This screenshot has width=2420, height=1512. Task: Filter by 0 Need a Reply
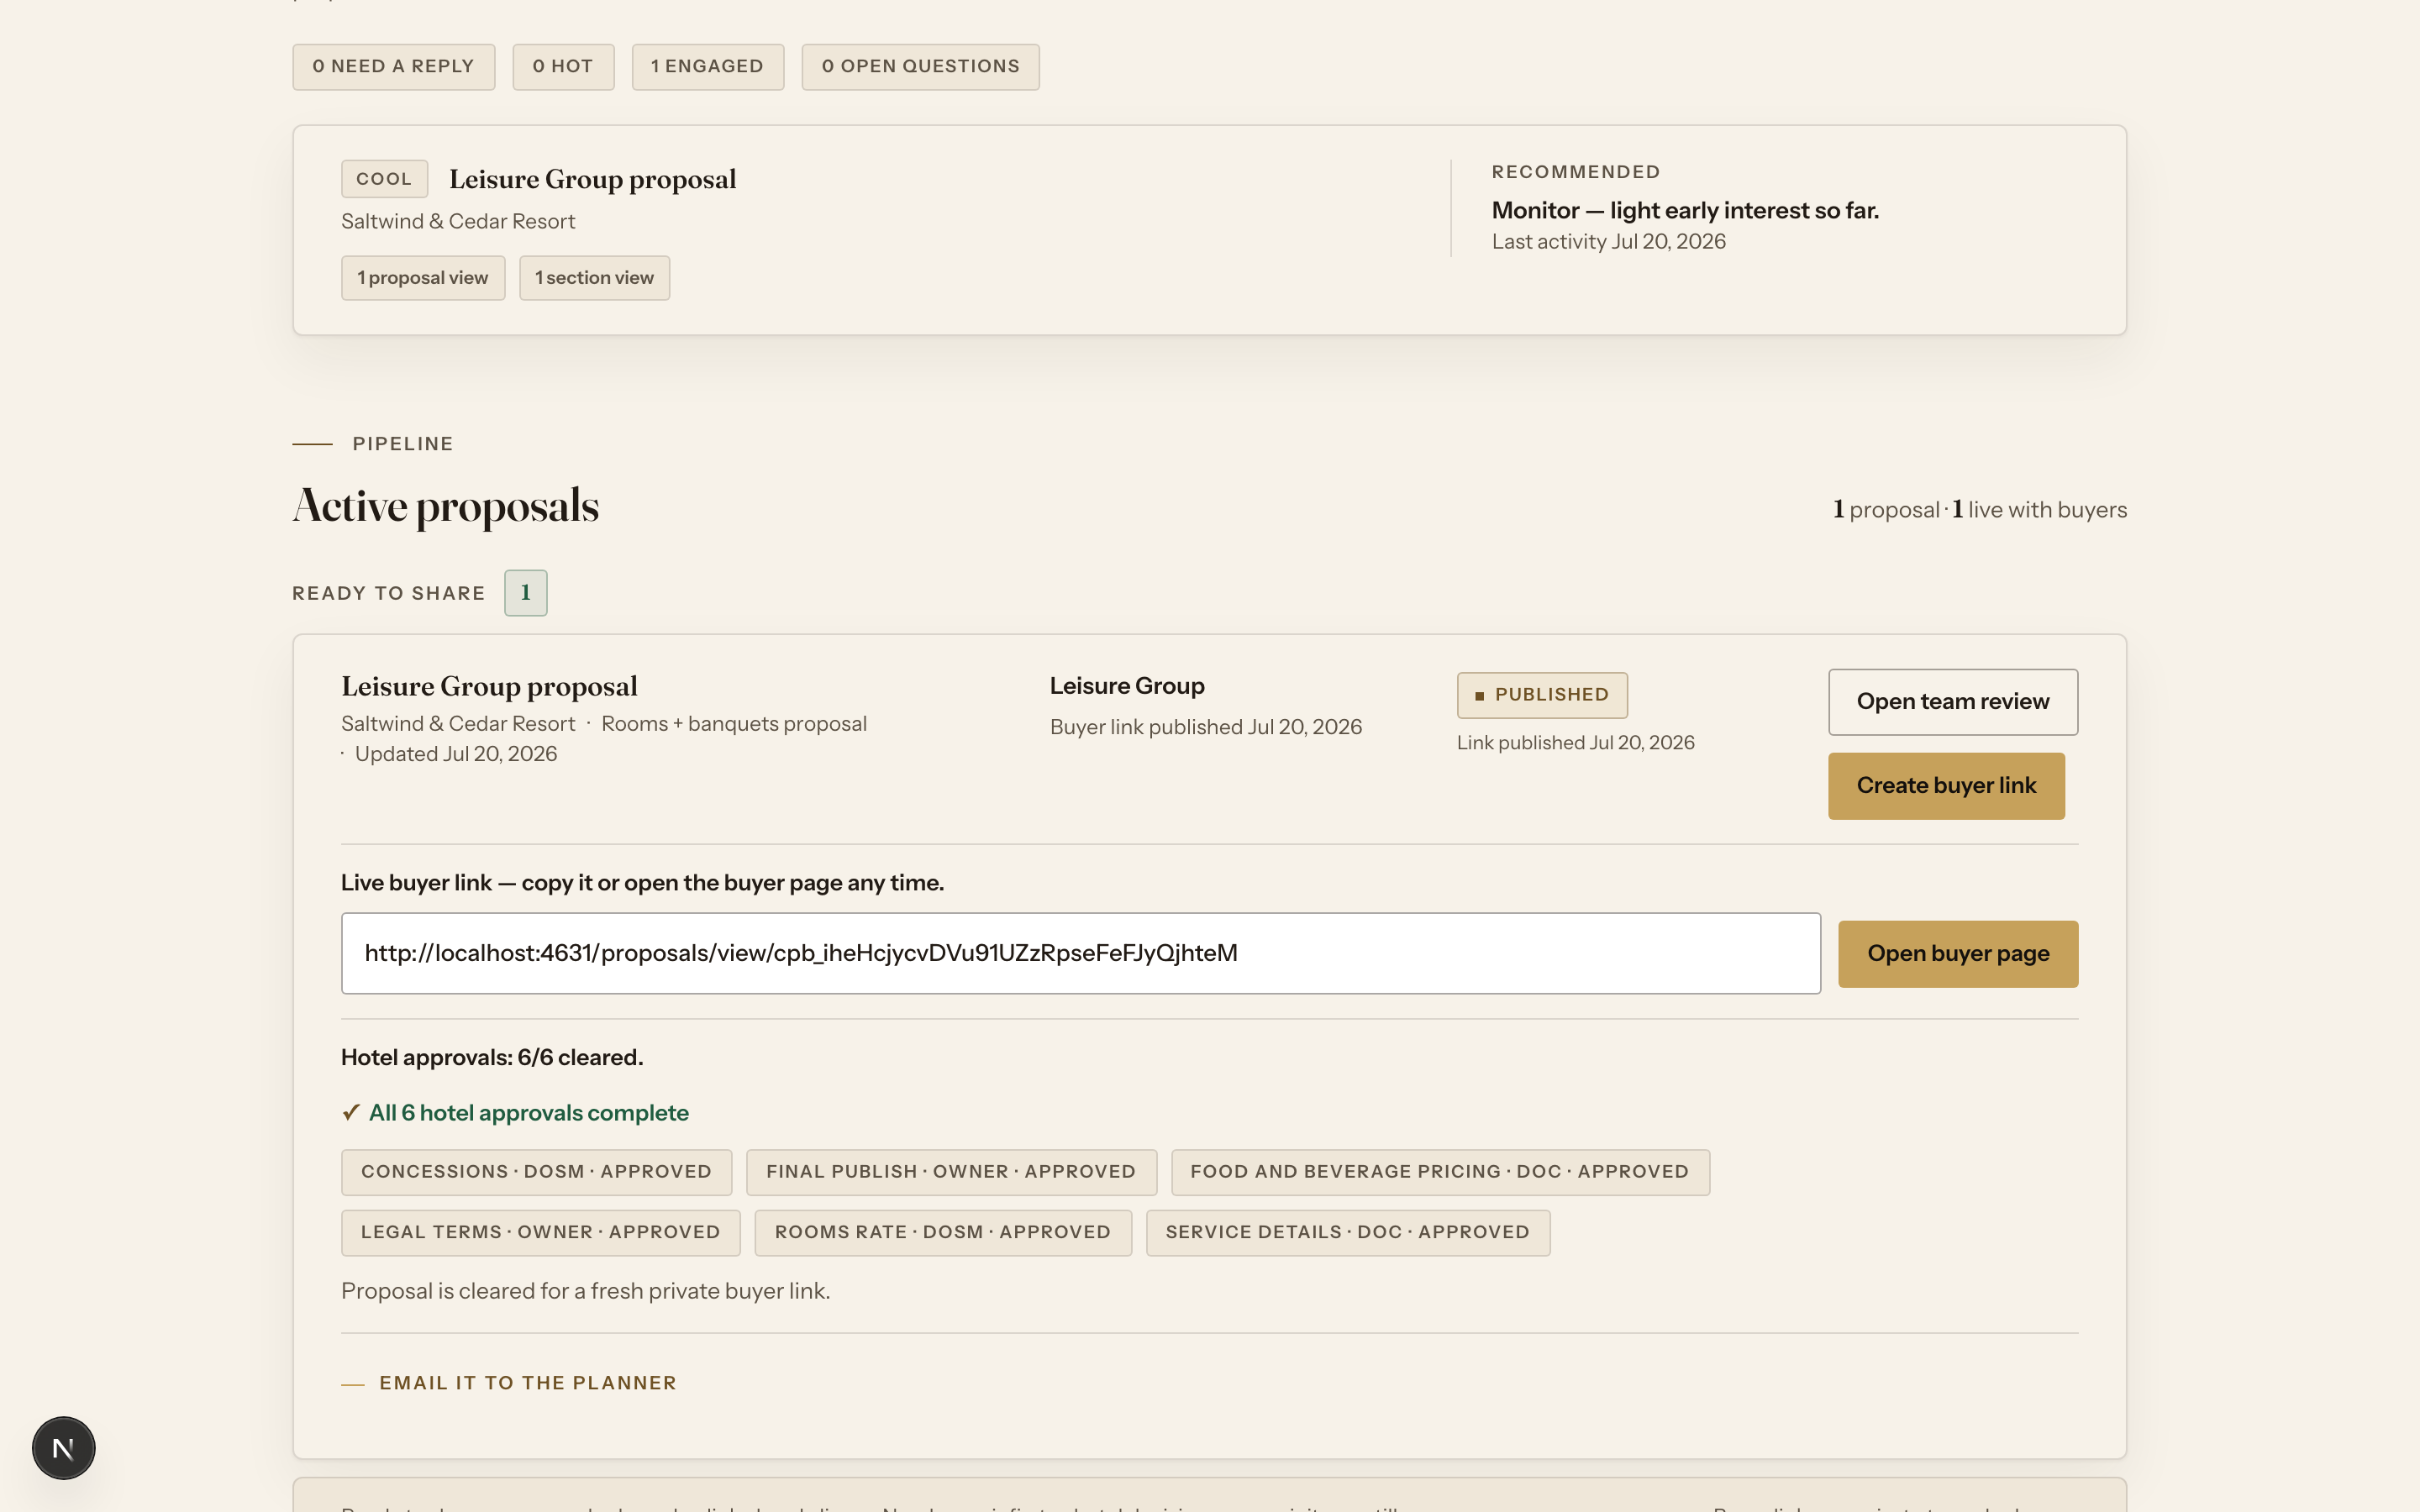[393, 67]
